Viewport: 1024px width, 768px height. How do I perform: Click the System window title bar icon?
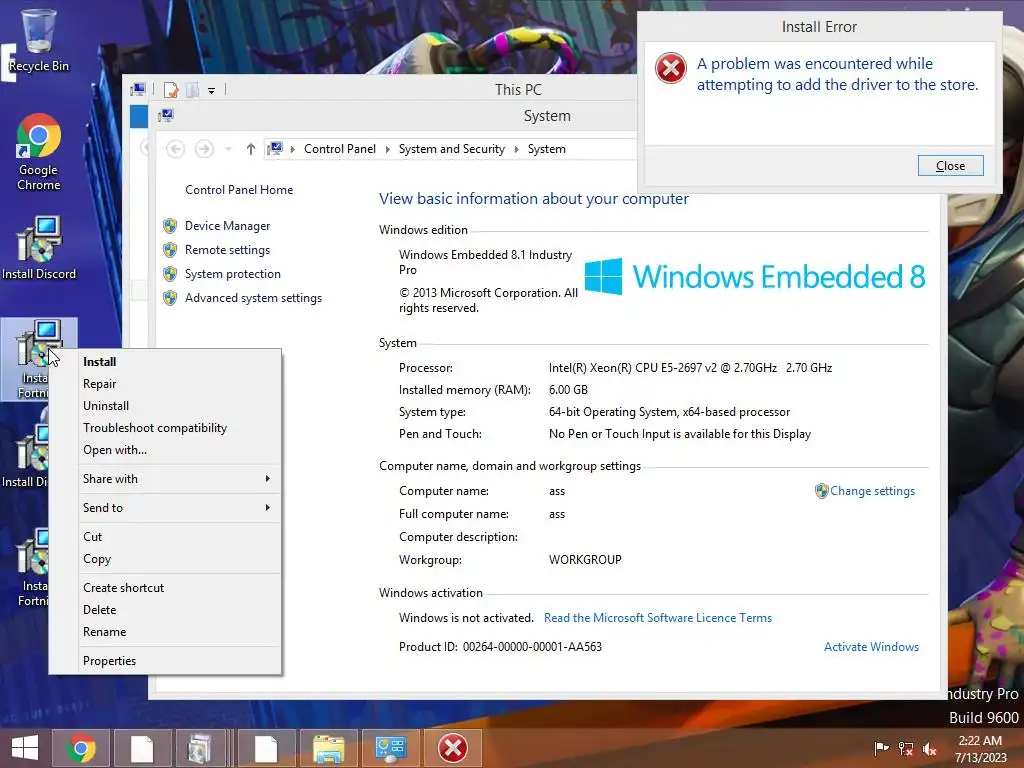pyautogui.click(x=166, y=116)
